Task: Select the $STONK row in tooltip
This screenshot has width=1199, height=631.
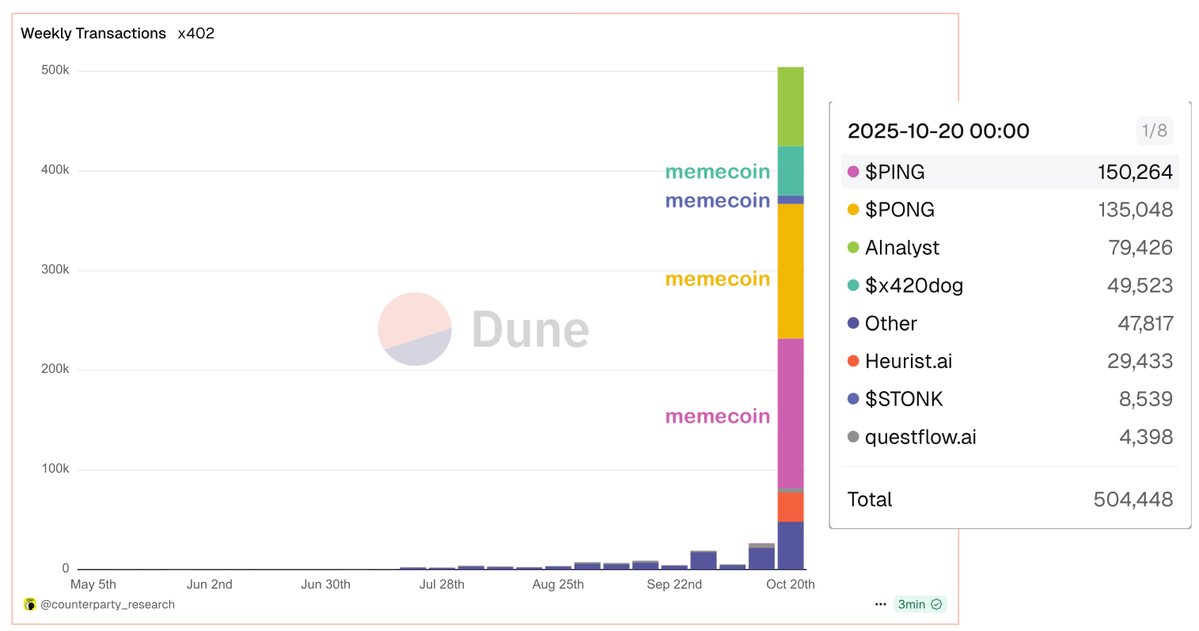Action: 1010,400
